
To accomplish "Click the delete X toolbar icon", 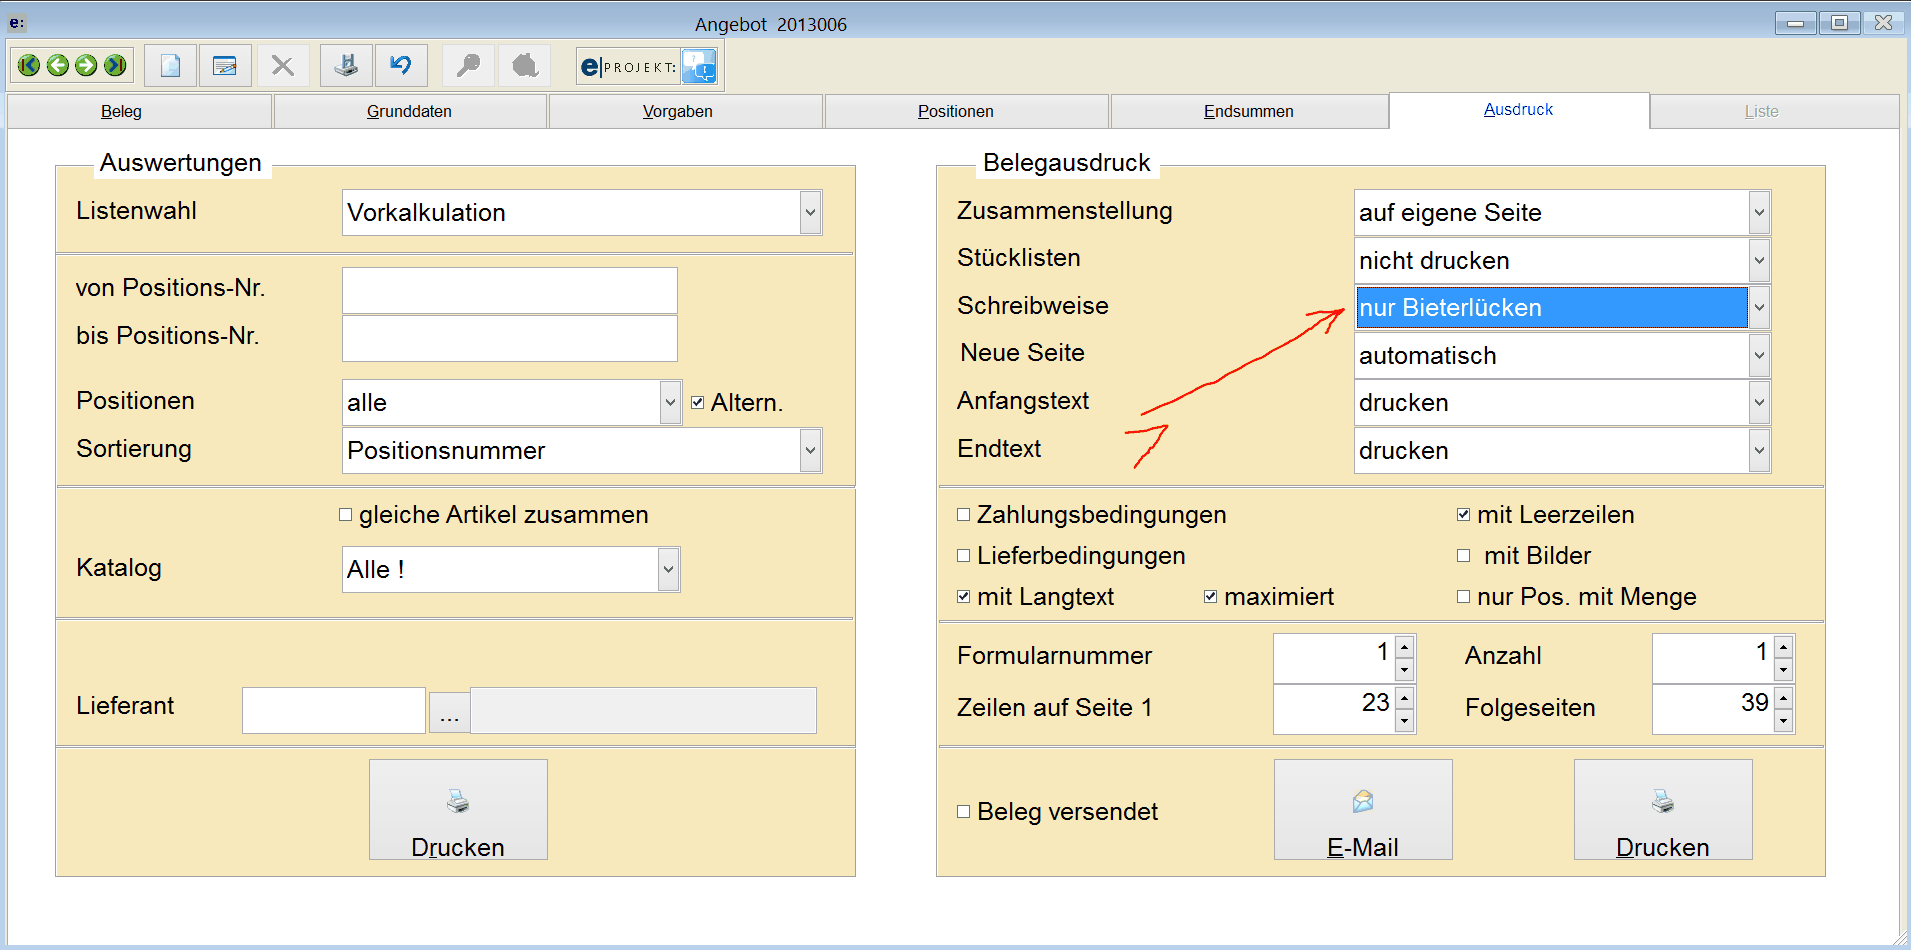I will coord(283,66).
